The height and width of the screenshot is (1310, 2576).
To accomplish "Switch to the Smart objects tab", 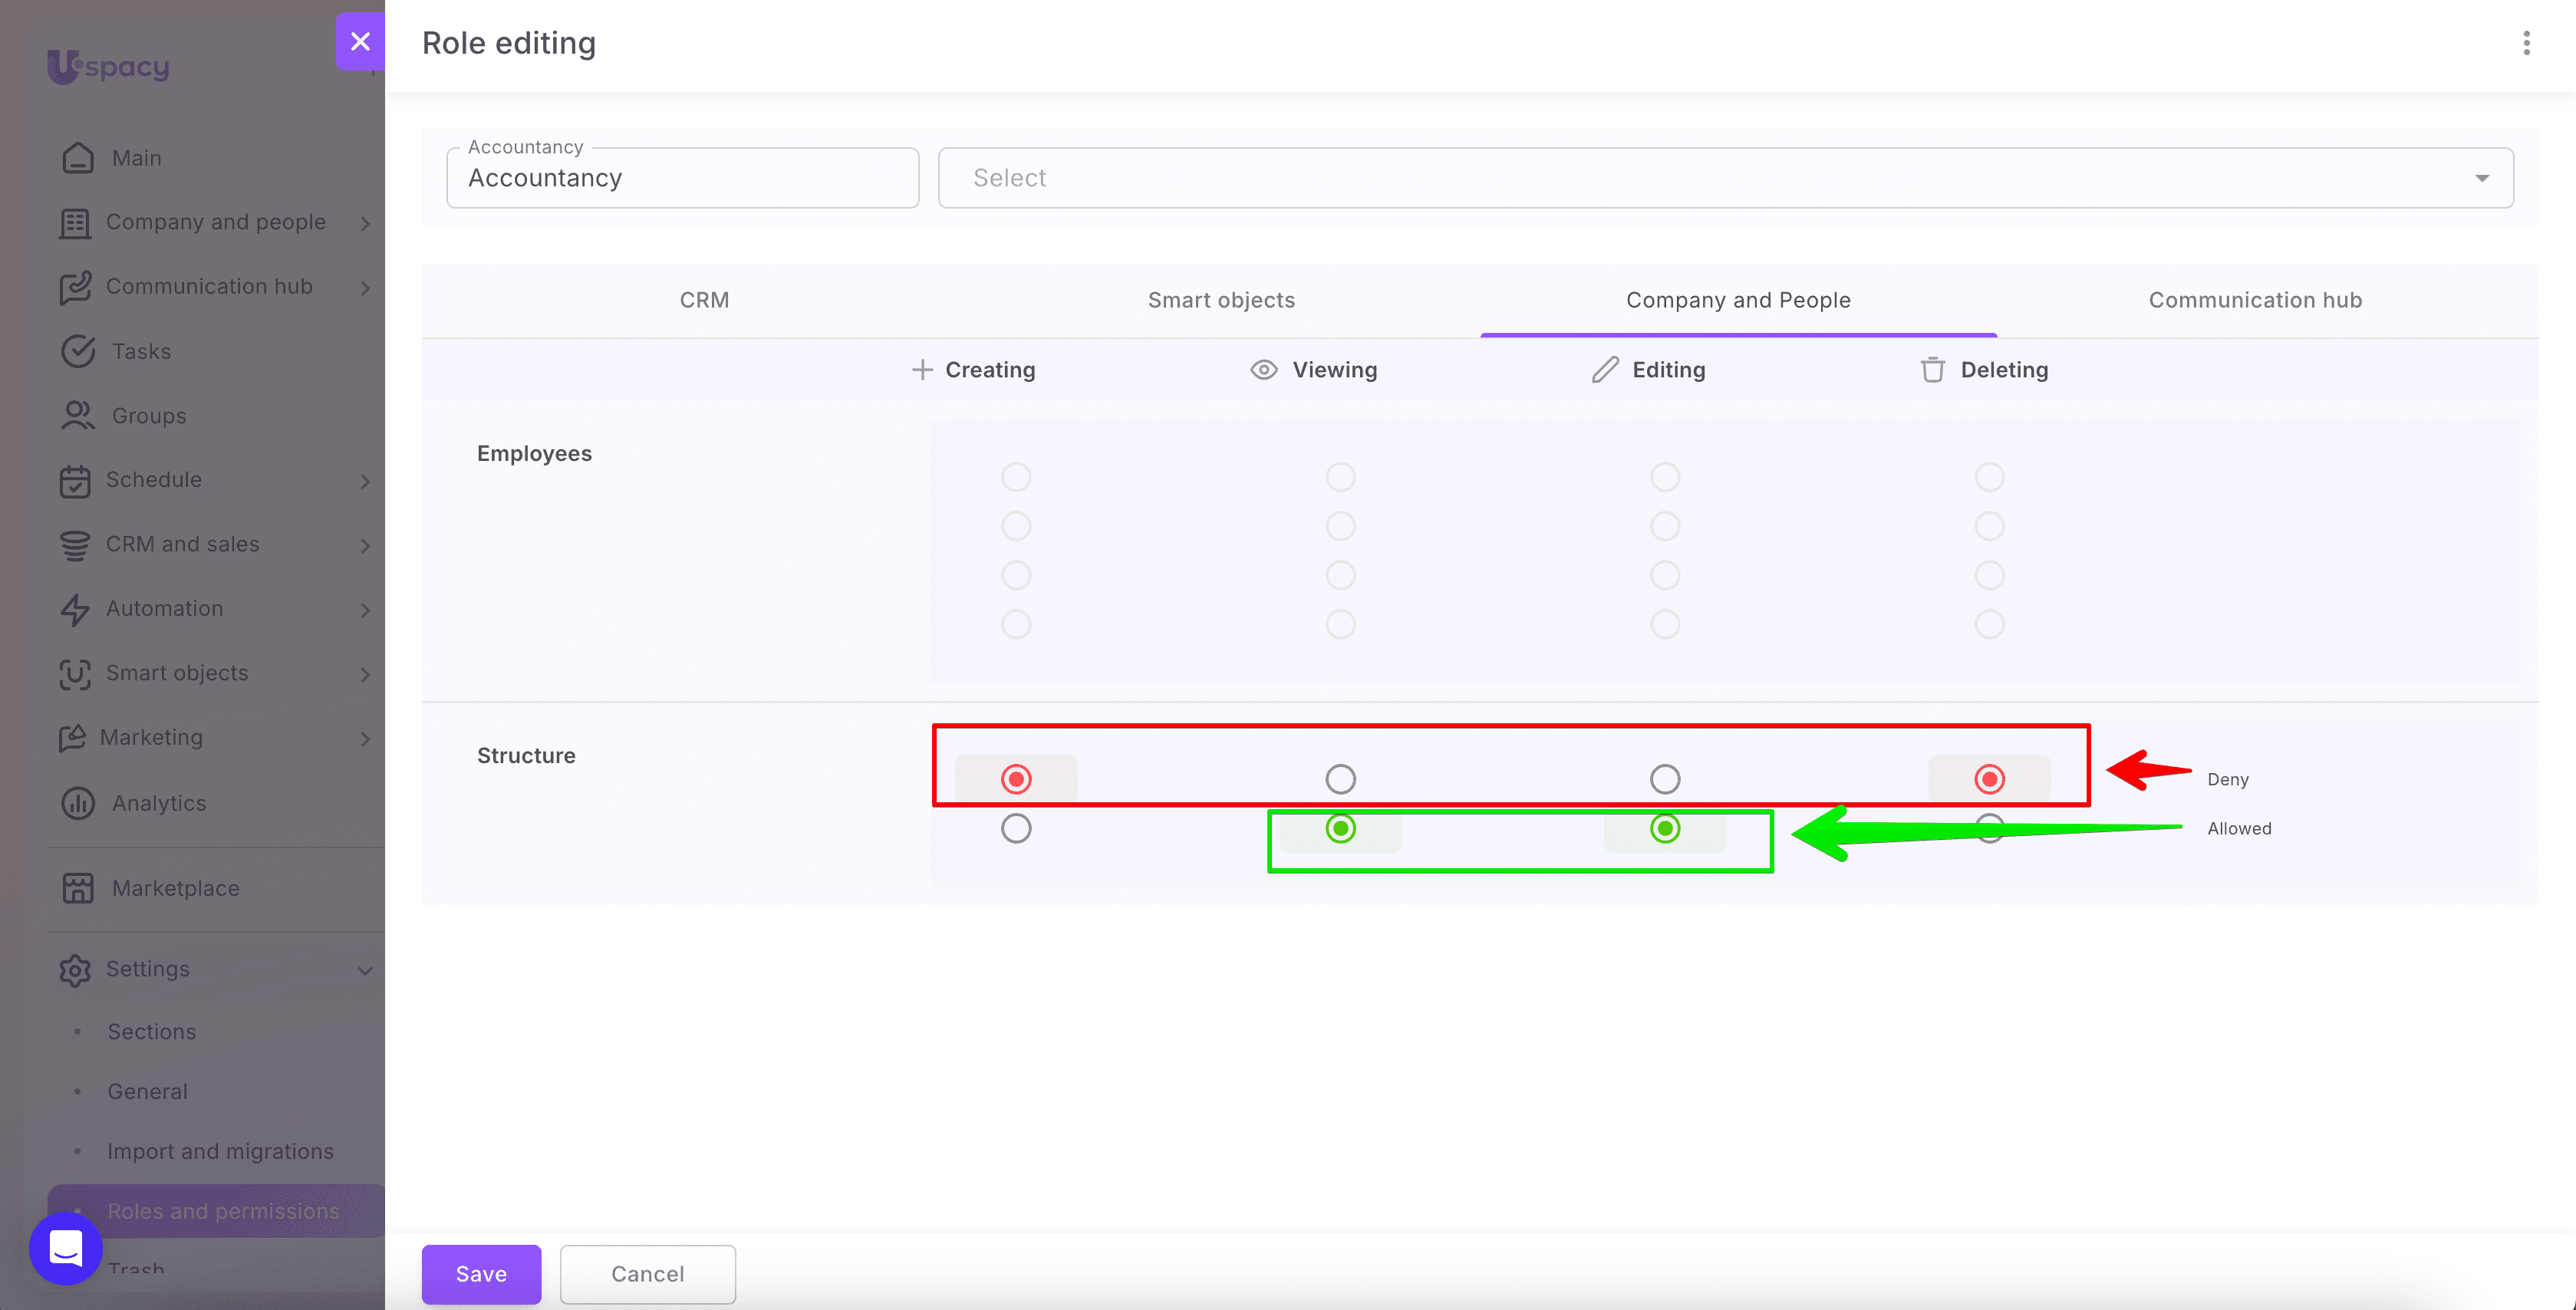I will [x=1221, y=300].
